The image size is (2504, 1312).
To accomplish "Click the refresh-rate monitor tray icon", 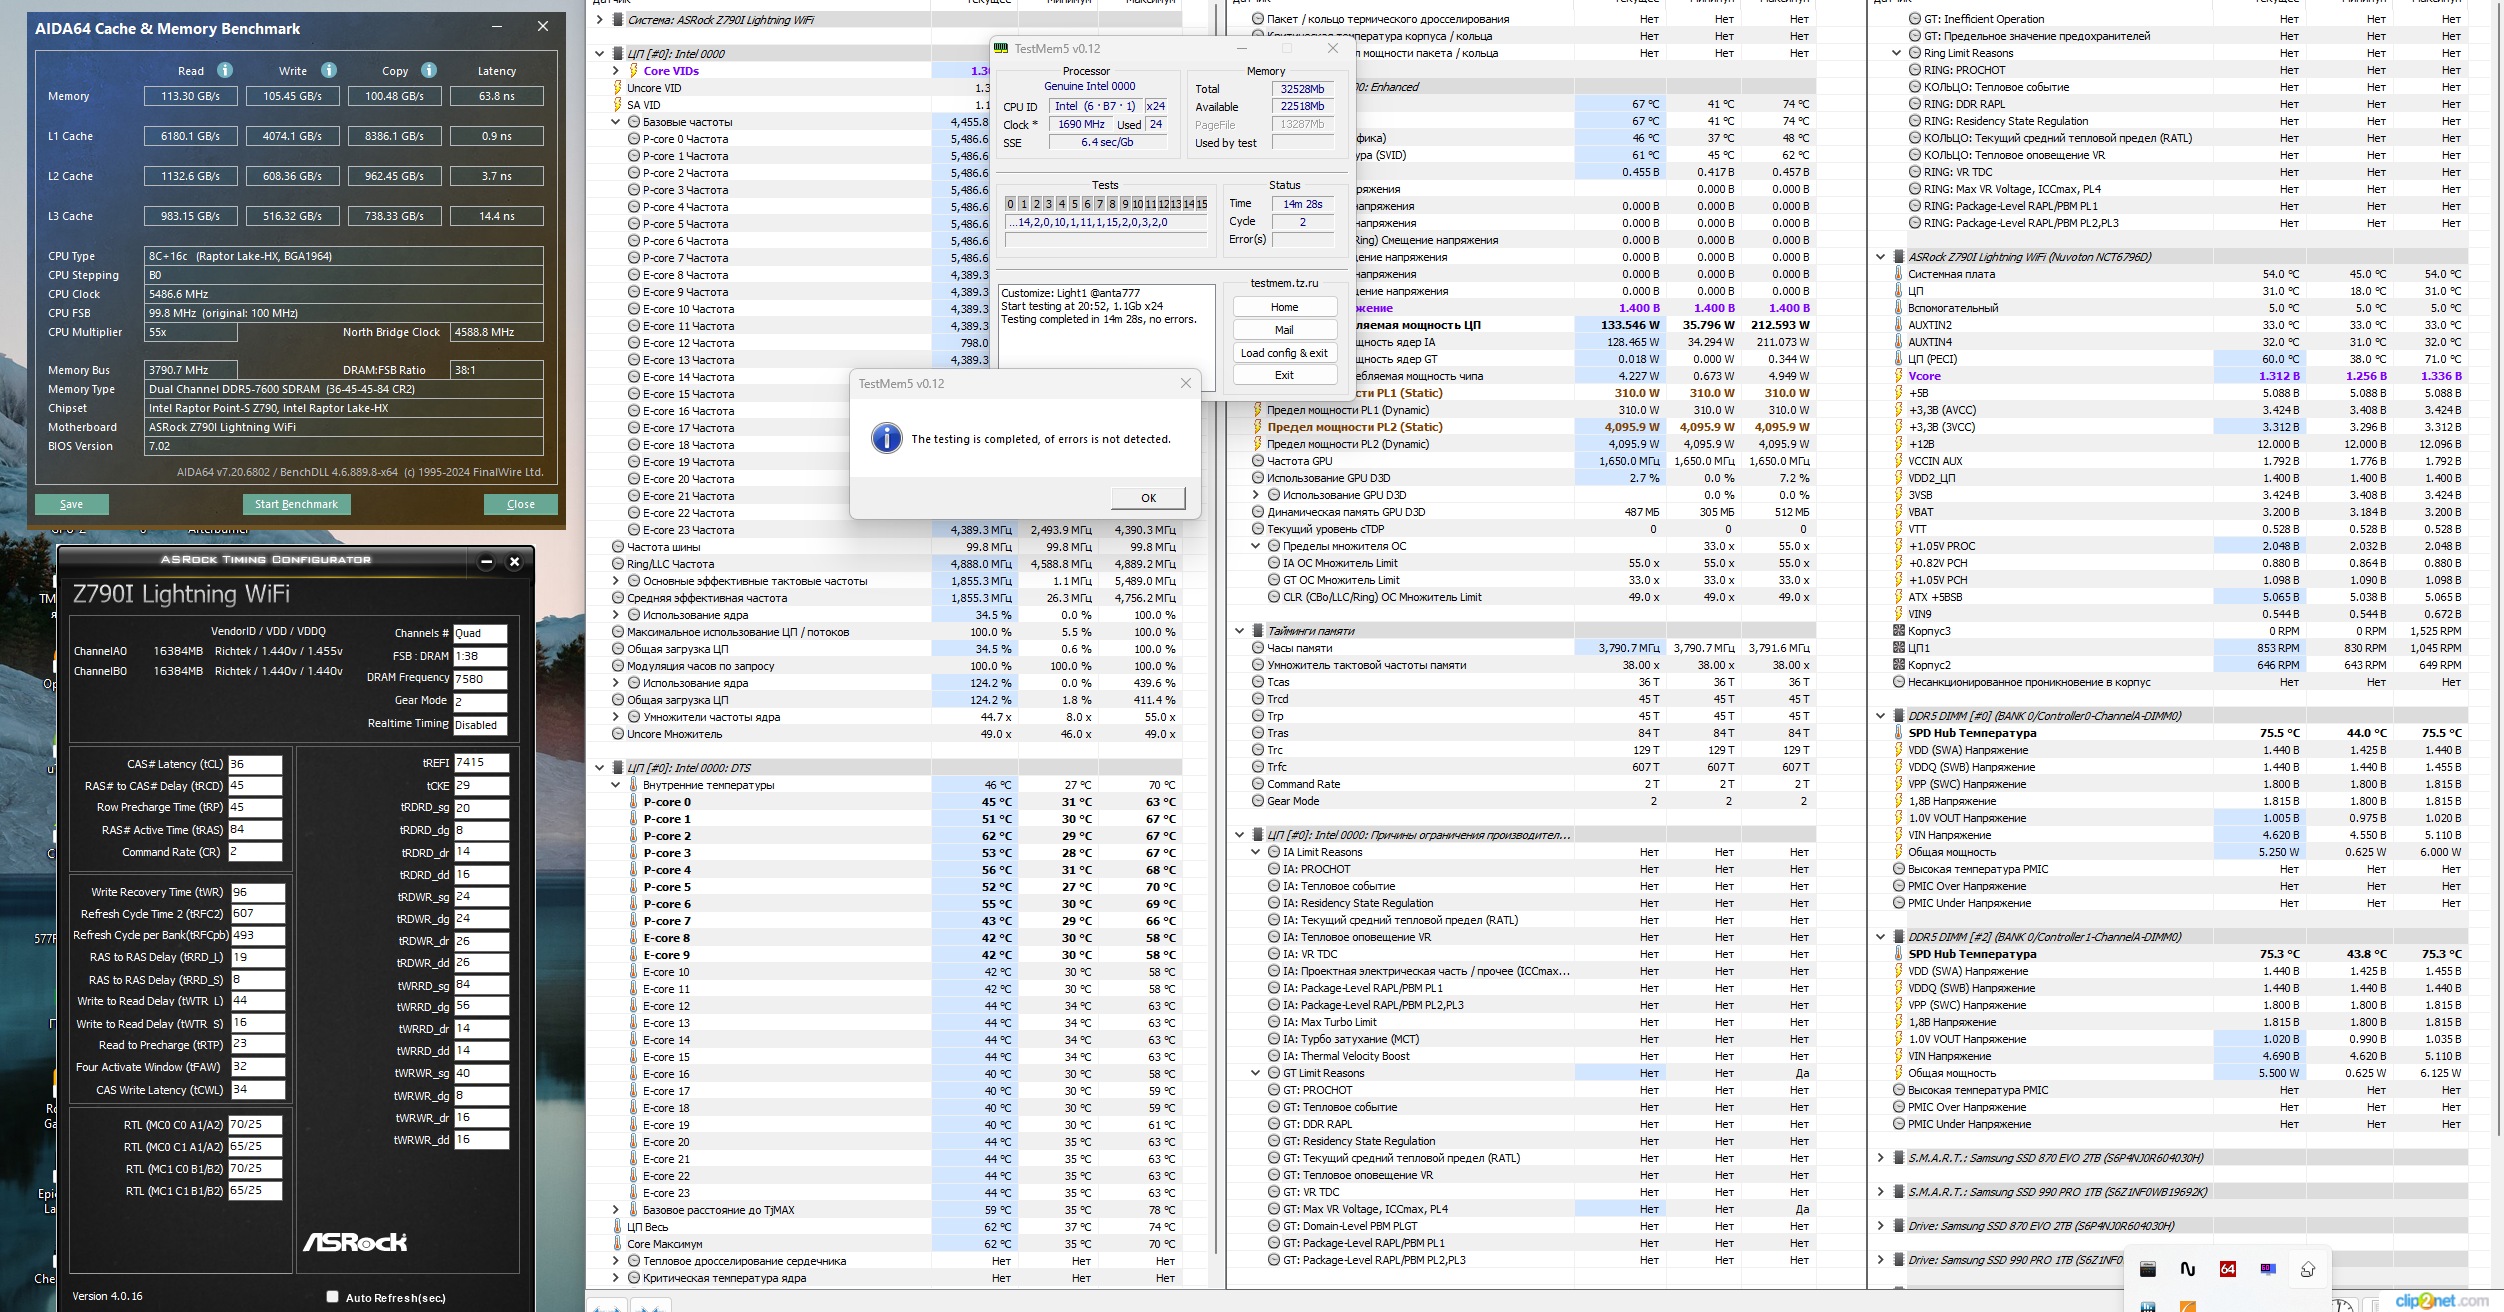I will pos(2268,1269).
